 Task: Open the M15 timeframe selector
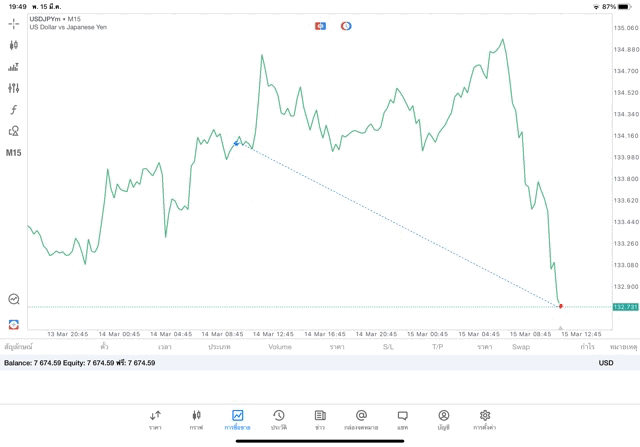[x=13, y=153]
